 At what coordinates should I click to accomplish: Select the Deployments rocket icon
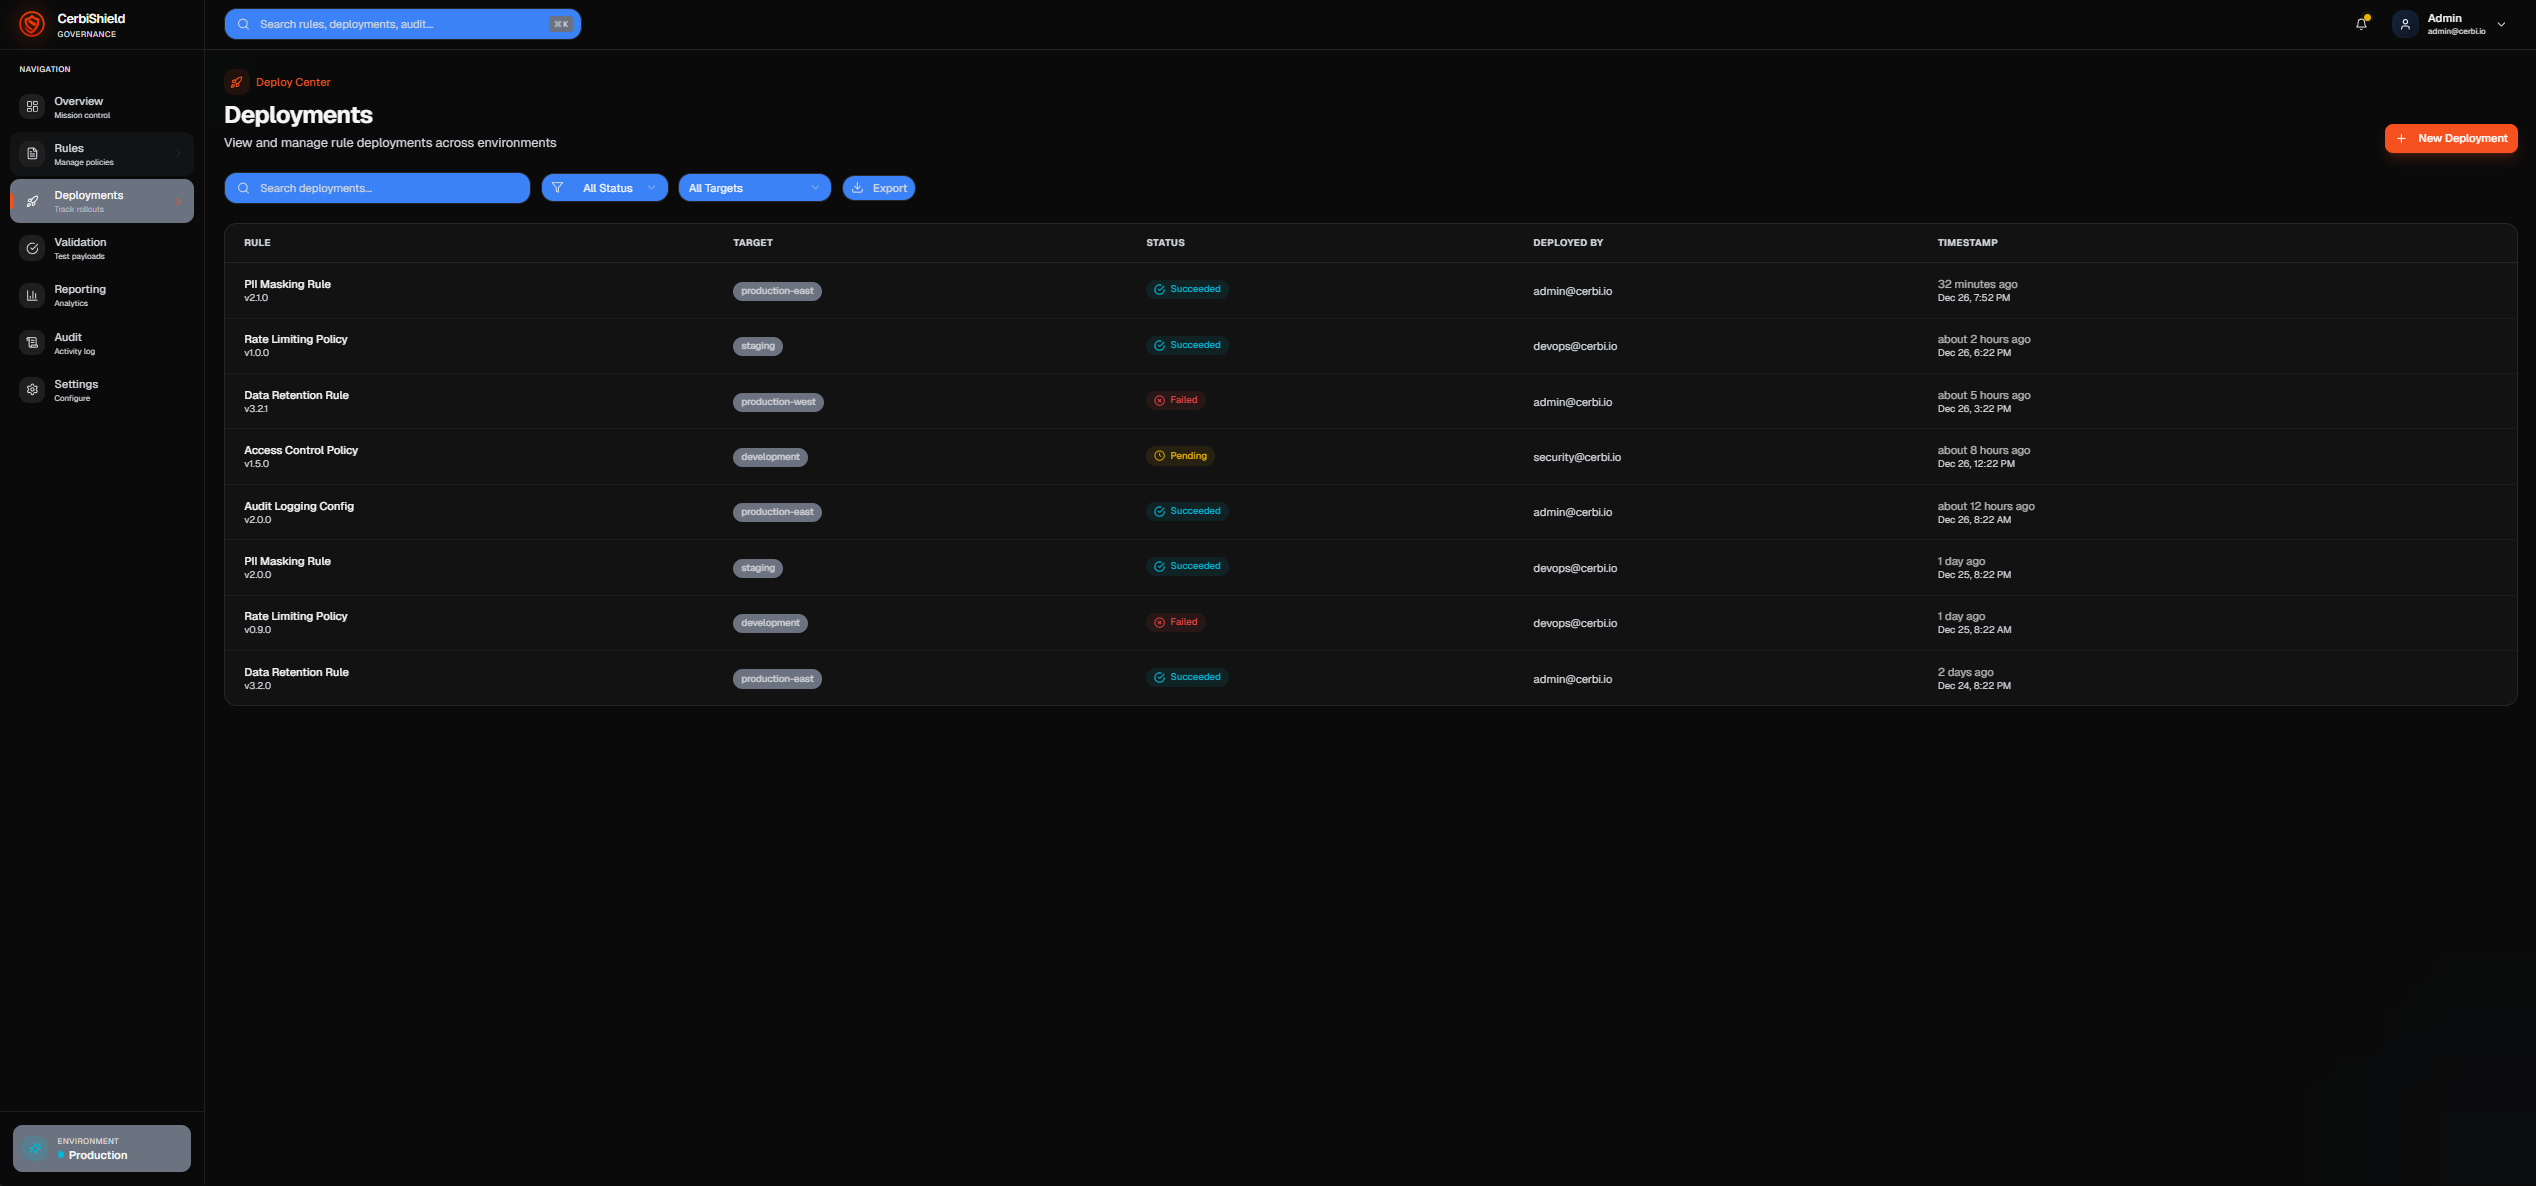click(32, 200)
